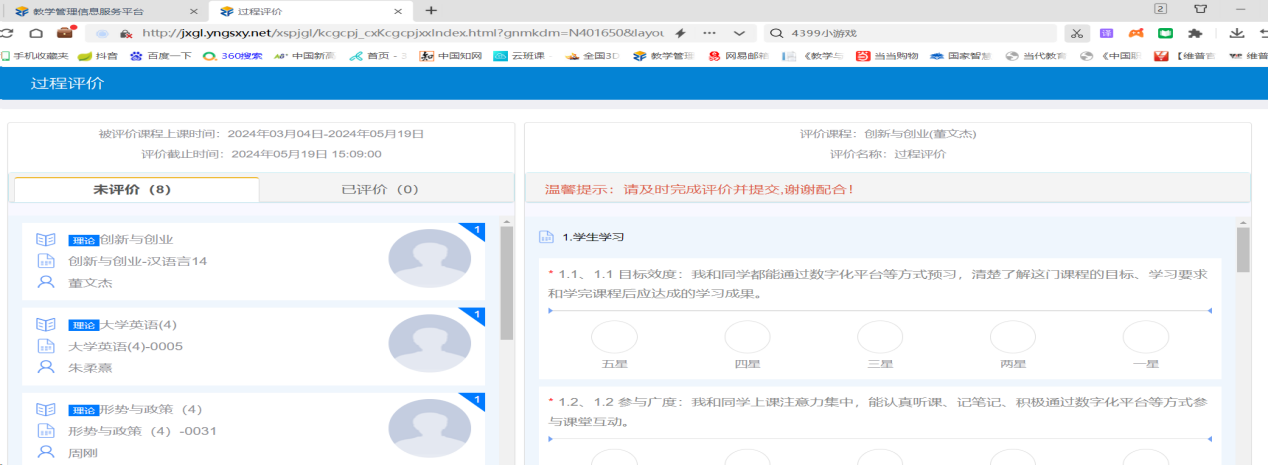Select 五星 rating for question 1.1

coord(613,338)
